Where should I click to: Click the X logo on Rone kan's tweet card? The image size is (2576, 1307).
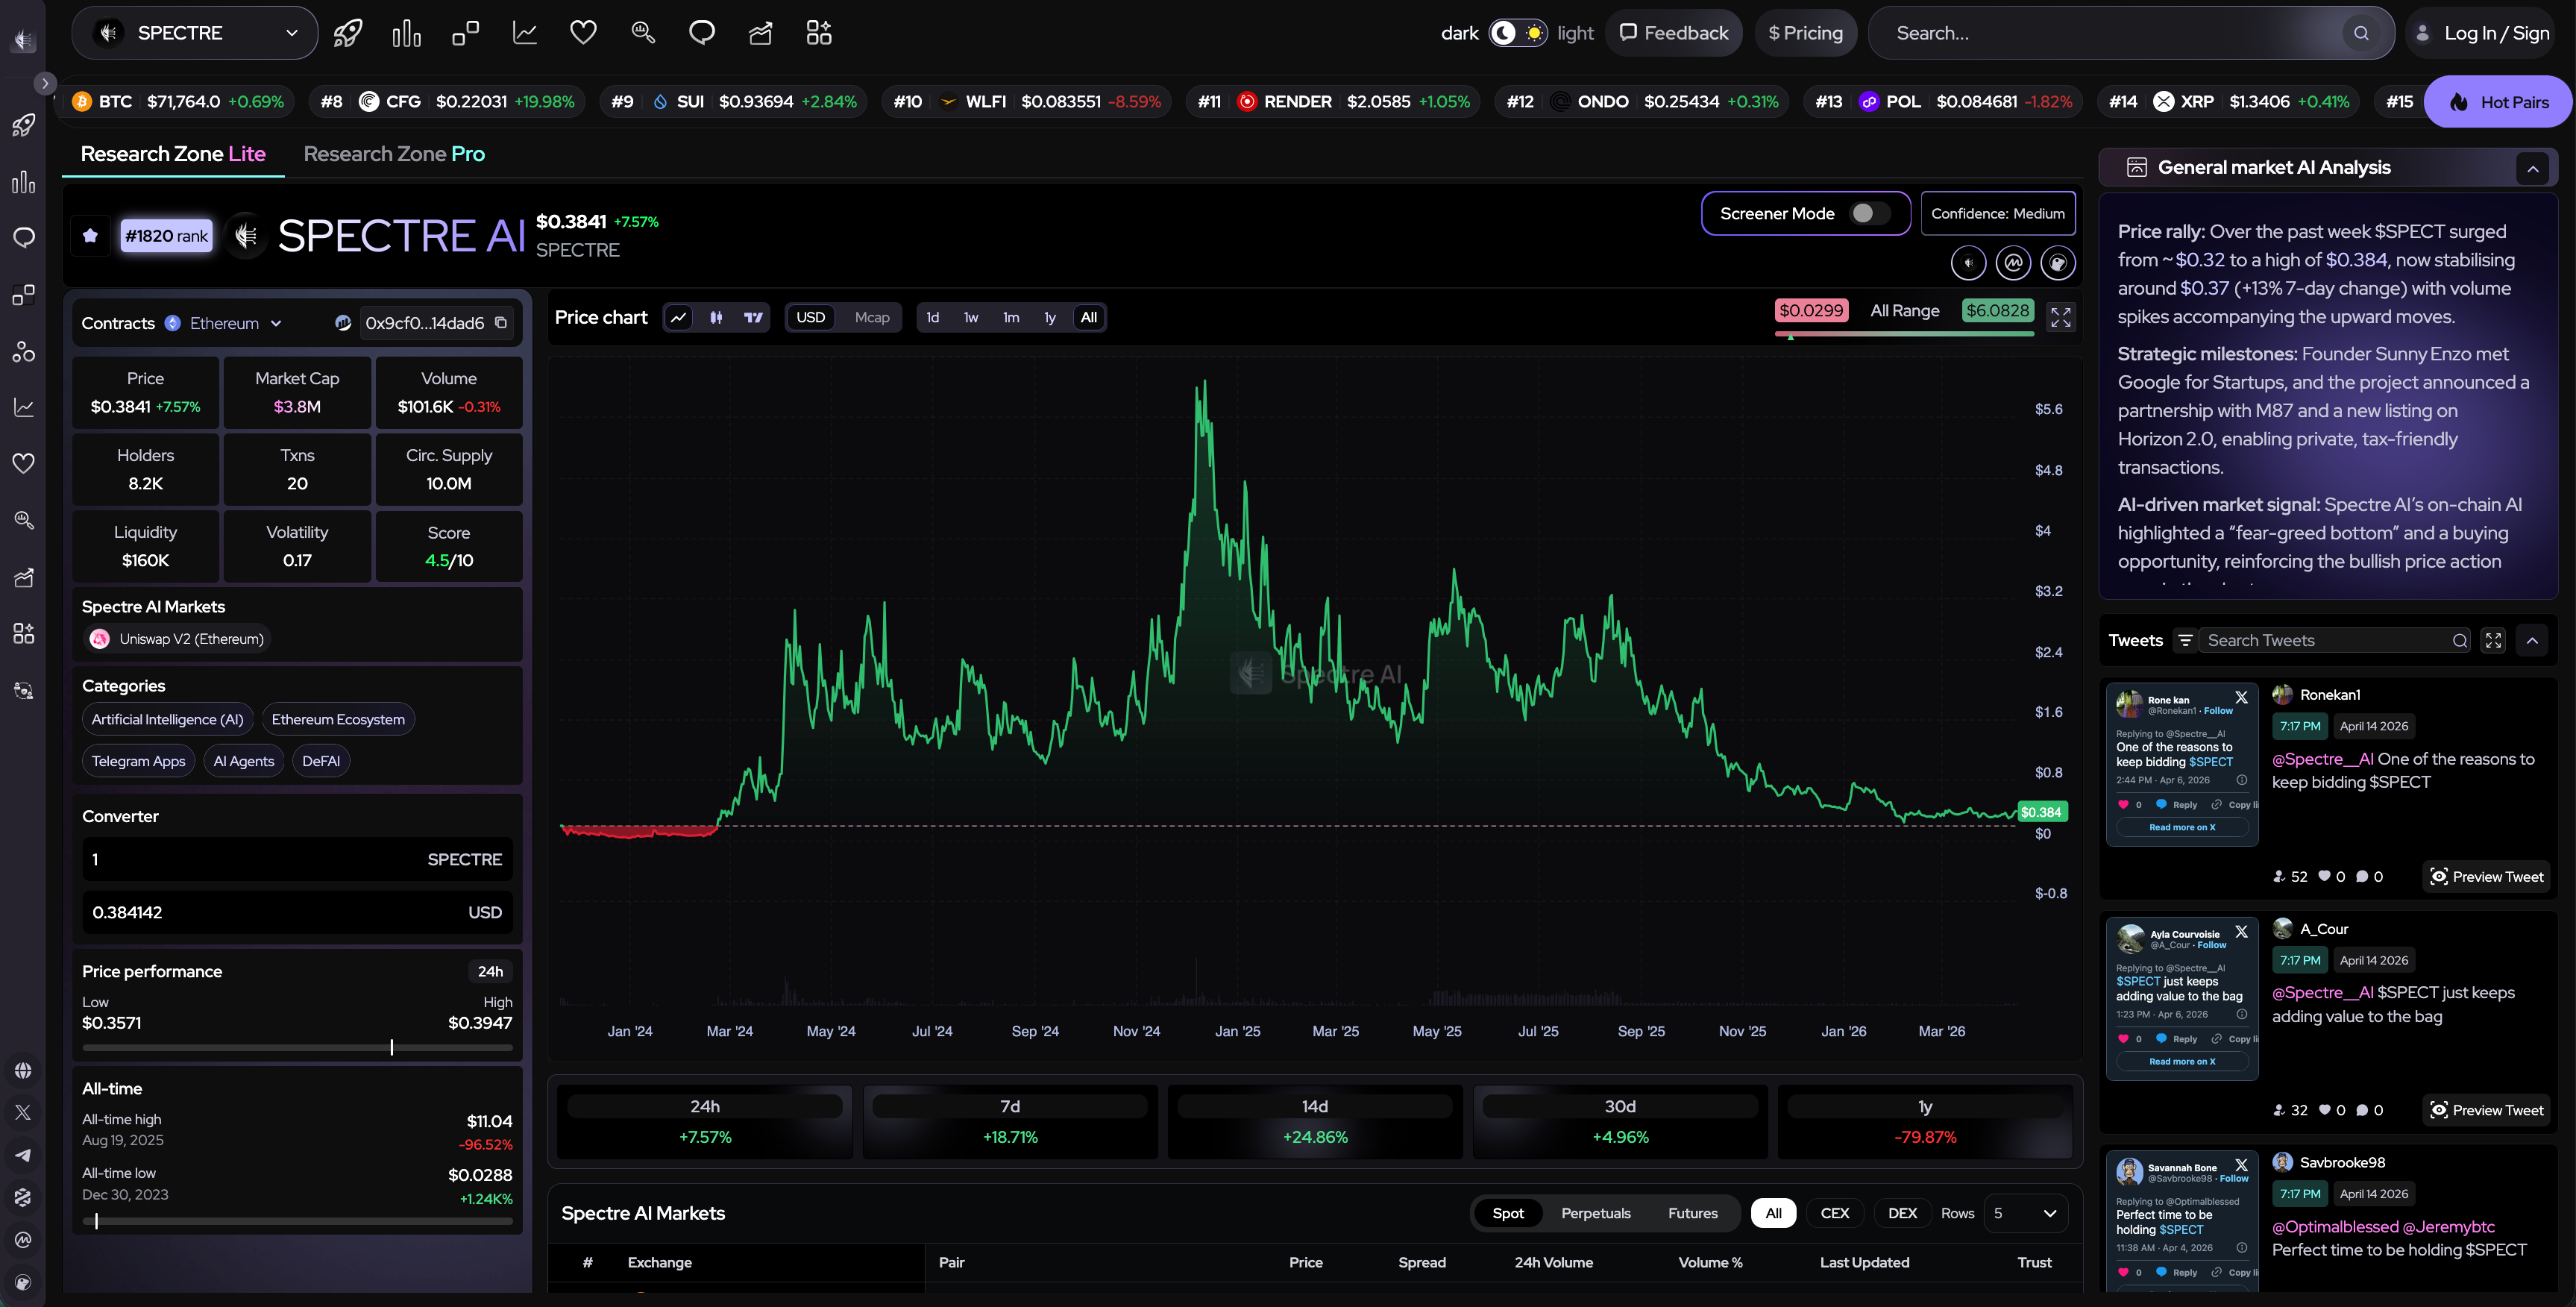pos(2241,697)
